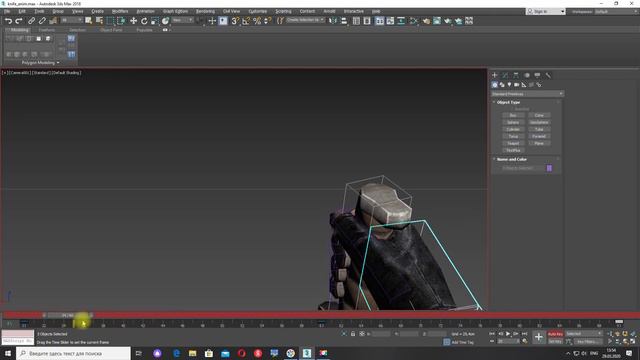
Task: Open the Utilities hammer panel tab
Action: click(x=548, y=75)
